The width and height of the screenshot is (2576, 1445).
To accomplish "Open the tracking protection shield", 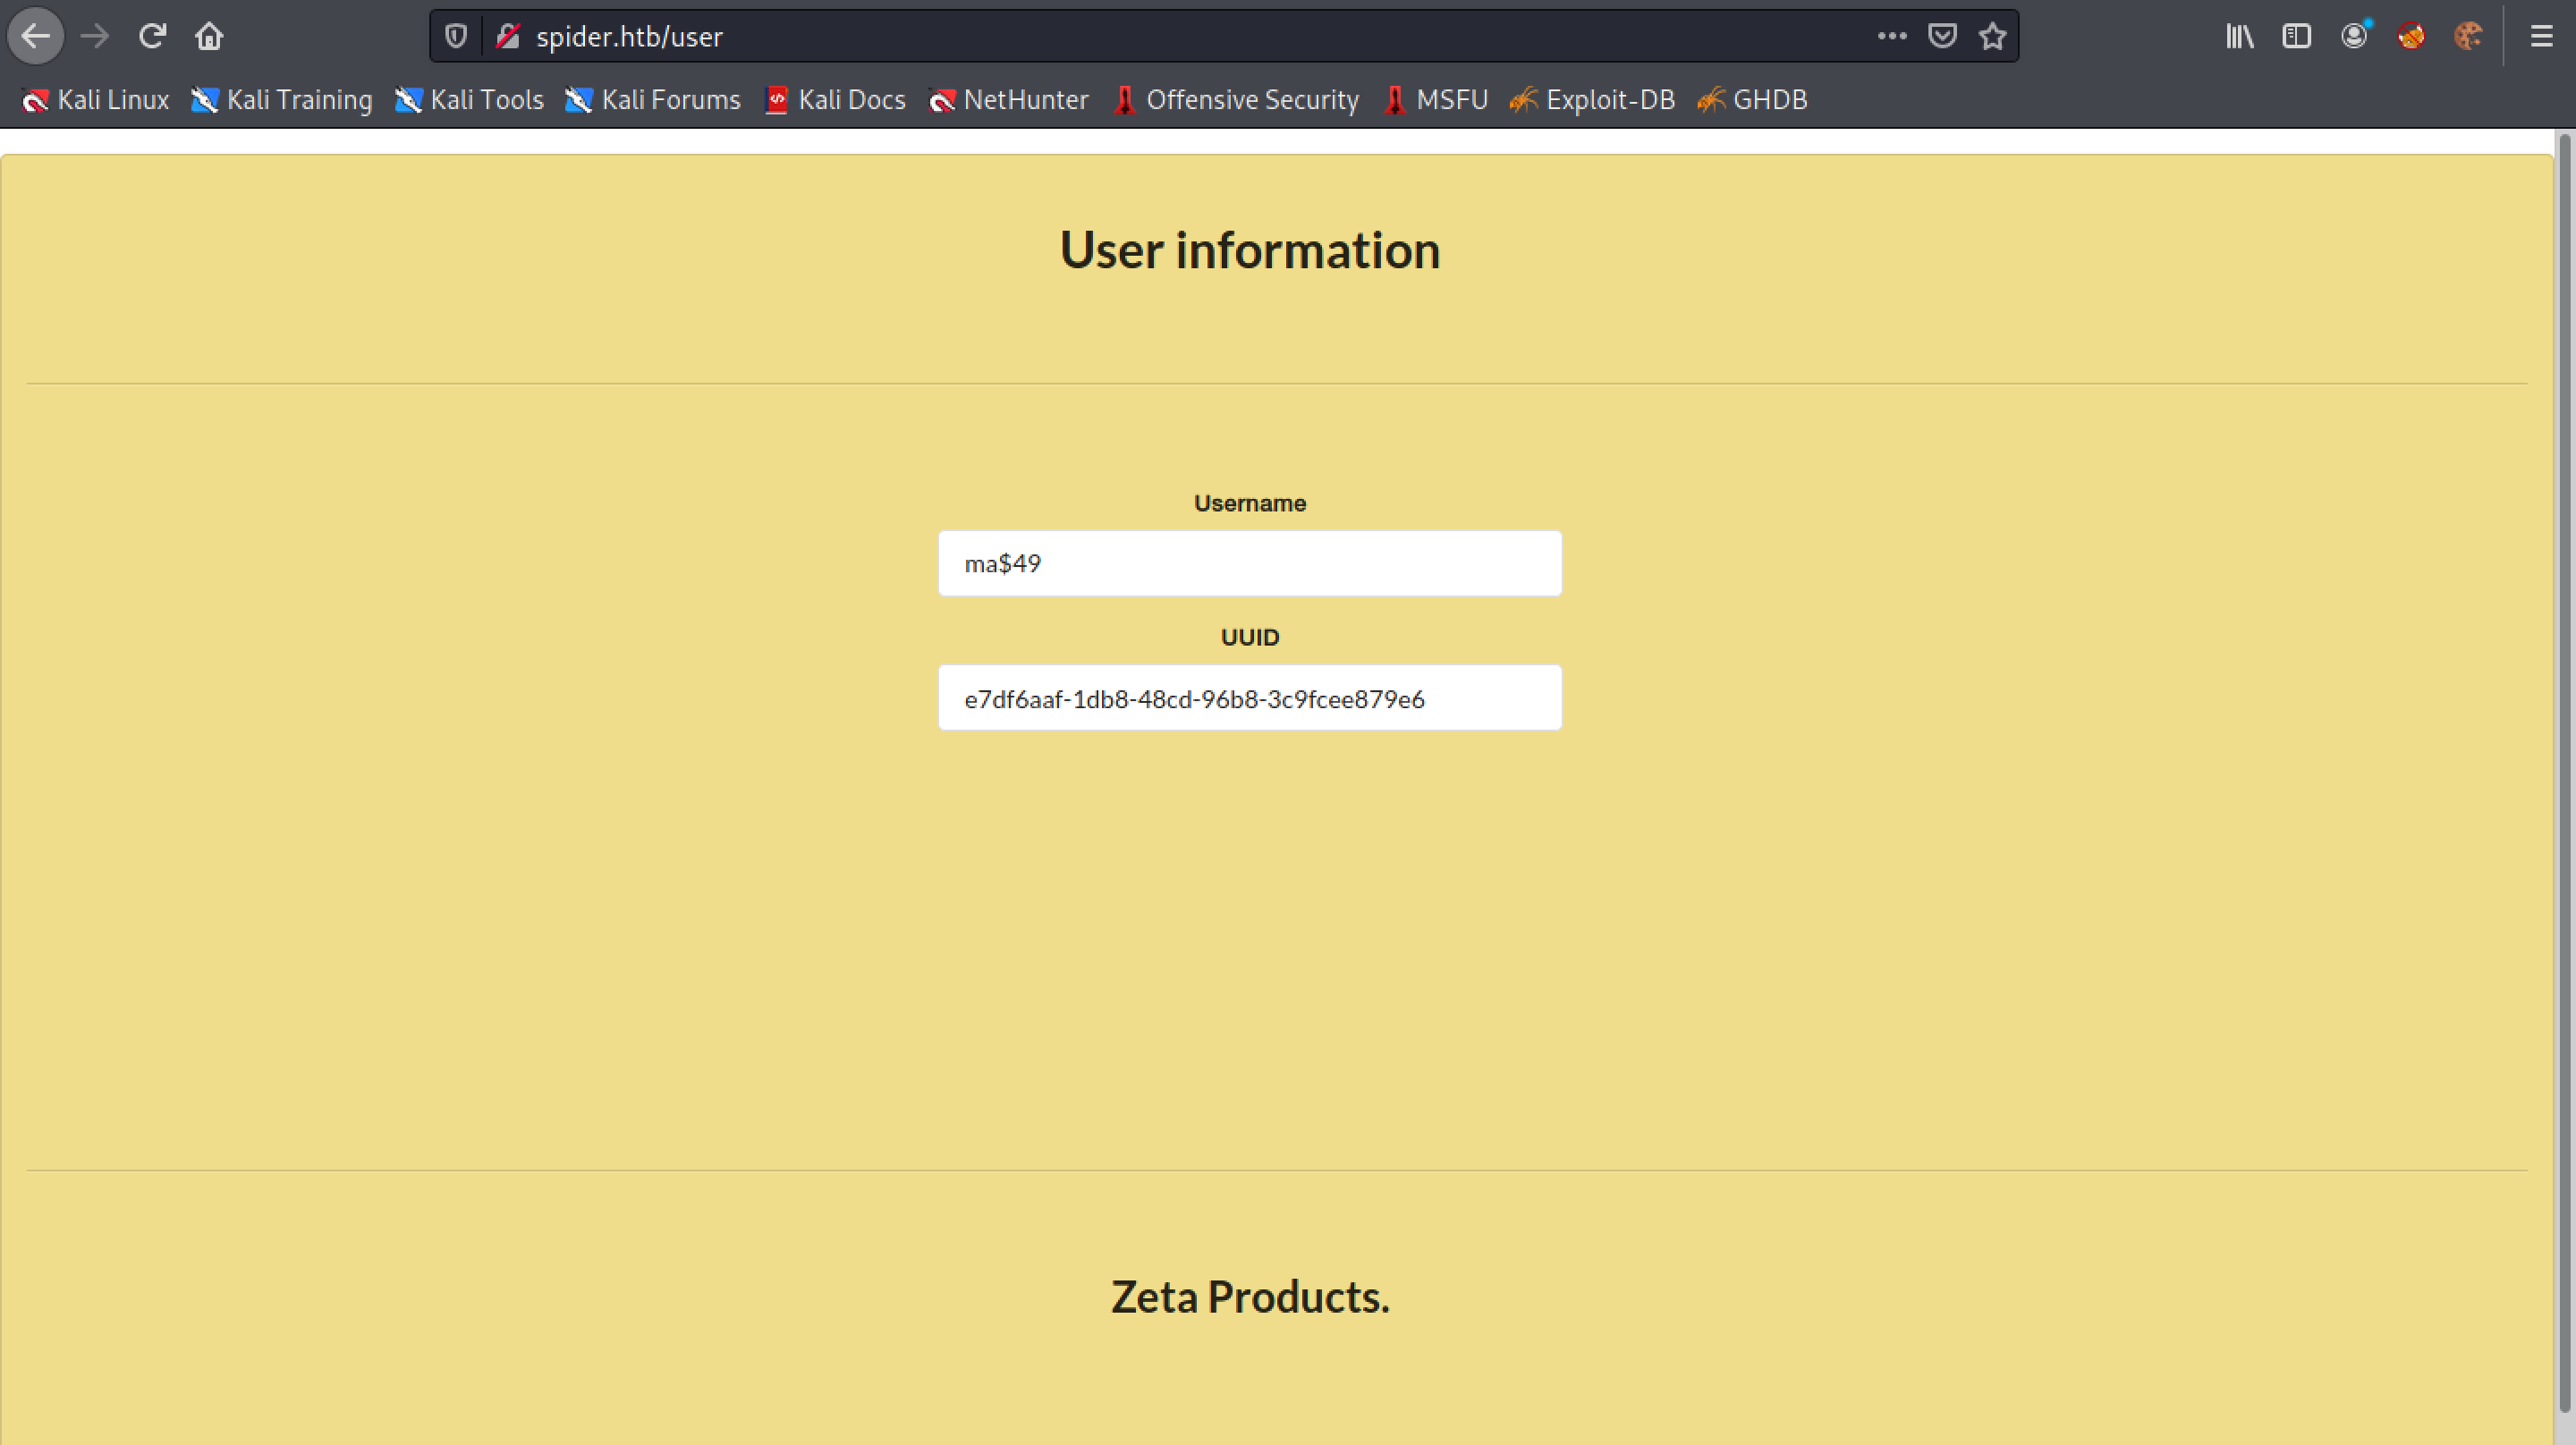I will 456,37.
